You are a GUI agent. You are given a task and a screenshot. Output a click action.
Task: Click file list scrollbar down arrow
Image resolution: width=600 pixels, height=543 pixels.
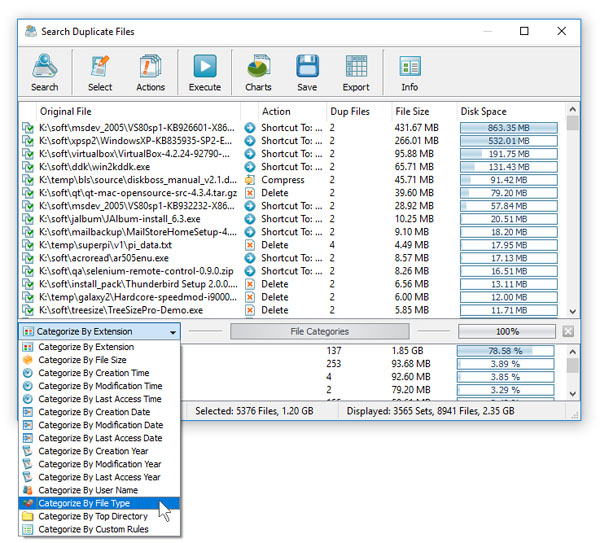(572, 311)
